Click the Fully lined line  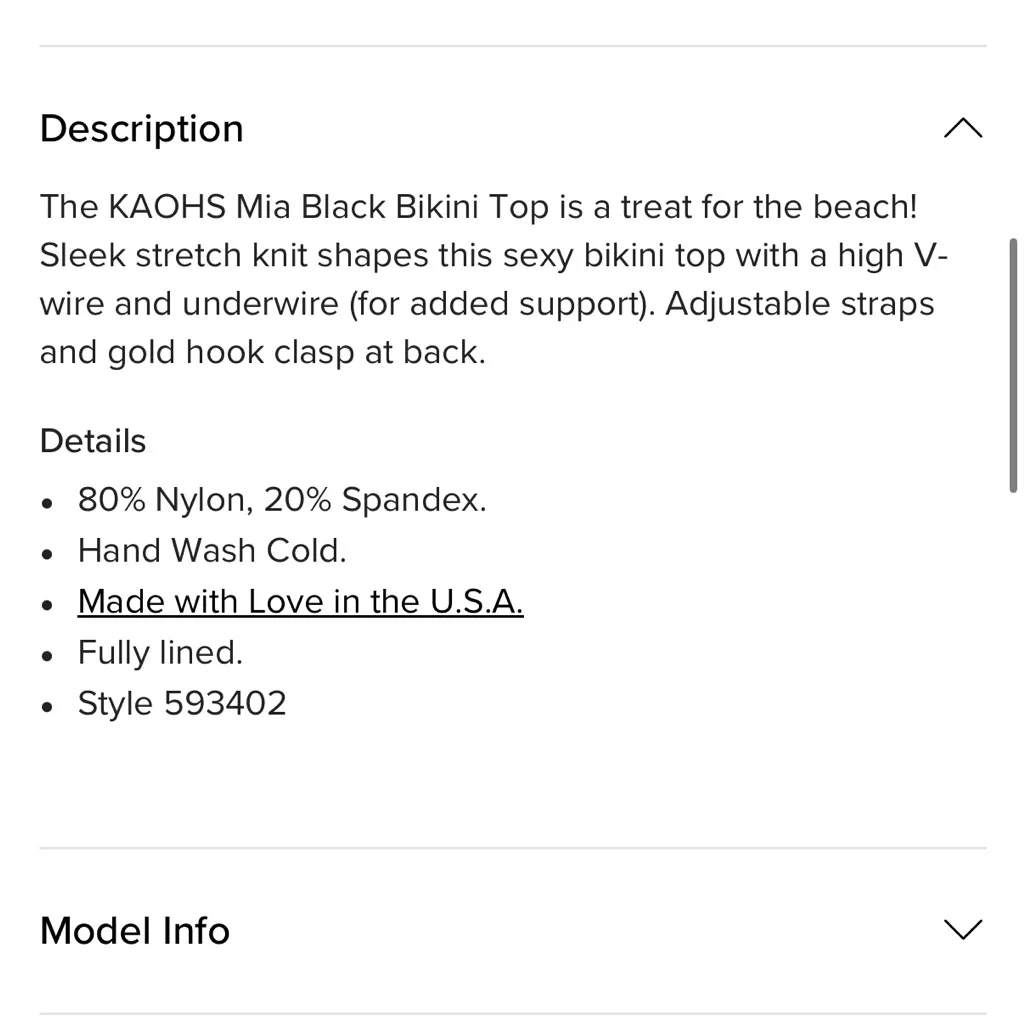point(160,653)
